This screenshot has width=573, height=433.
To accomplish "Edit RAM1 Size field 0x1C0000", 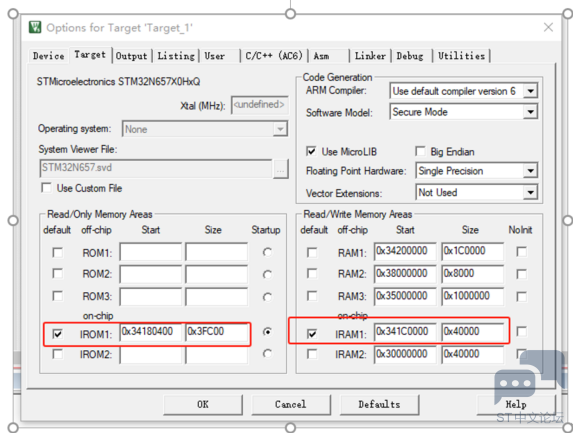I will pos(473,251).
